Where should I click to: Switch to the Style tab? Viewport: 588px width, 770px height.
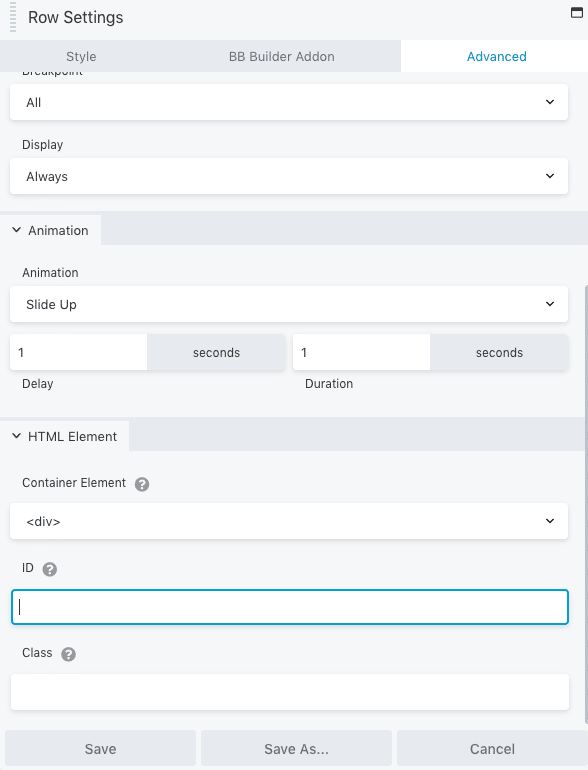click(x=81, y=56)
